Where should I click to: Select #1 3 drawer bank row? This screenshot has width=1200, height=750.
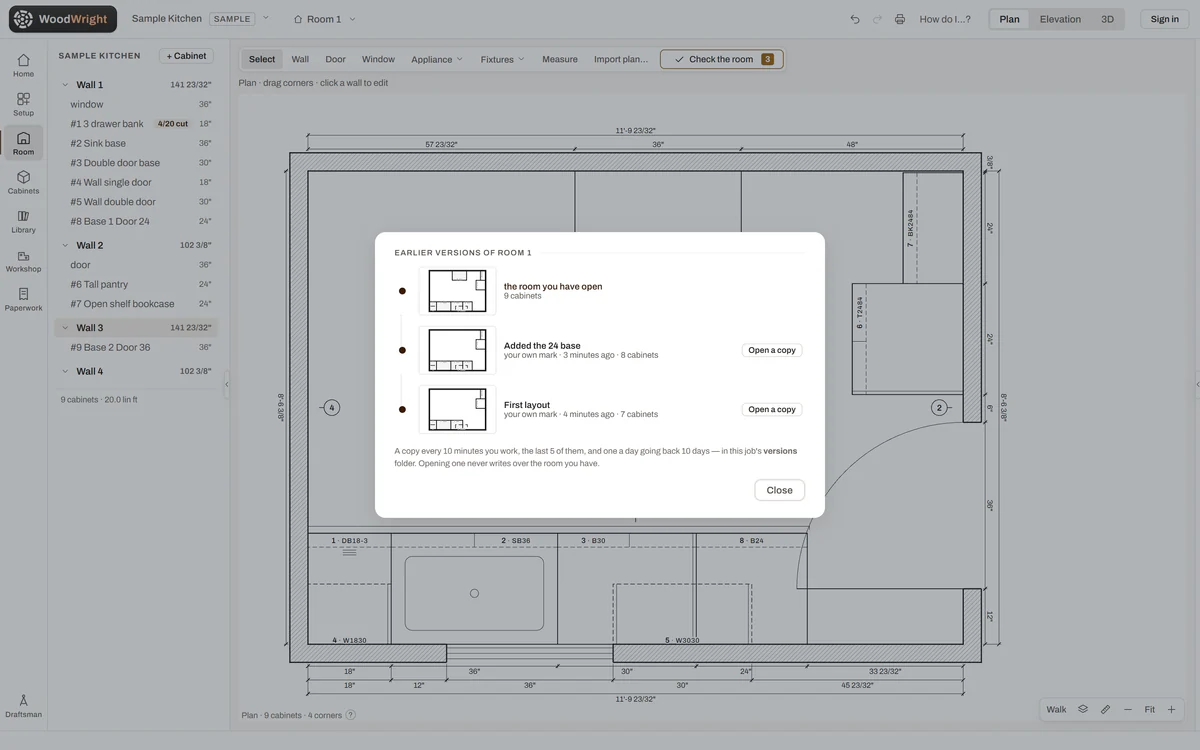tap(135, 124)
